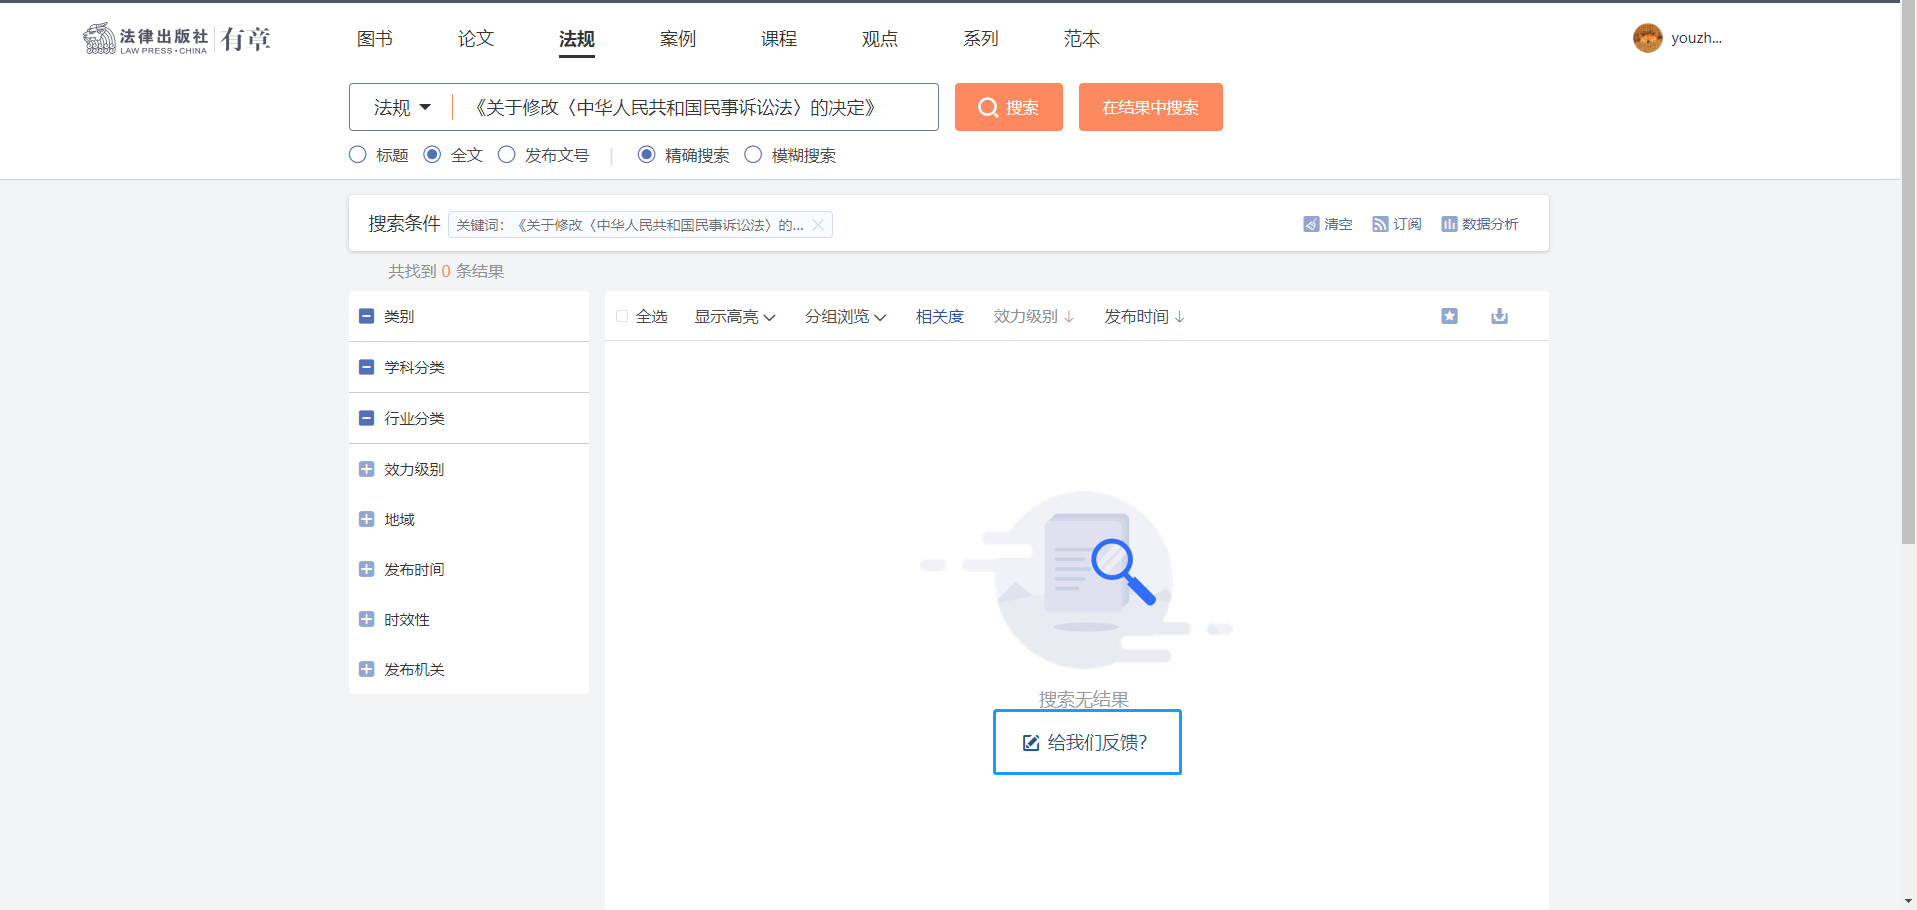Select the 模糊搜索 radio option
This screenshot has height=910, width=1917.
pos(753,155)
